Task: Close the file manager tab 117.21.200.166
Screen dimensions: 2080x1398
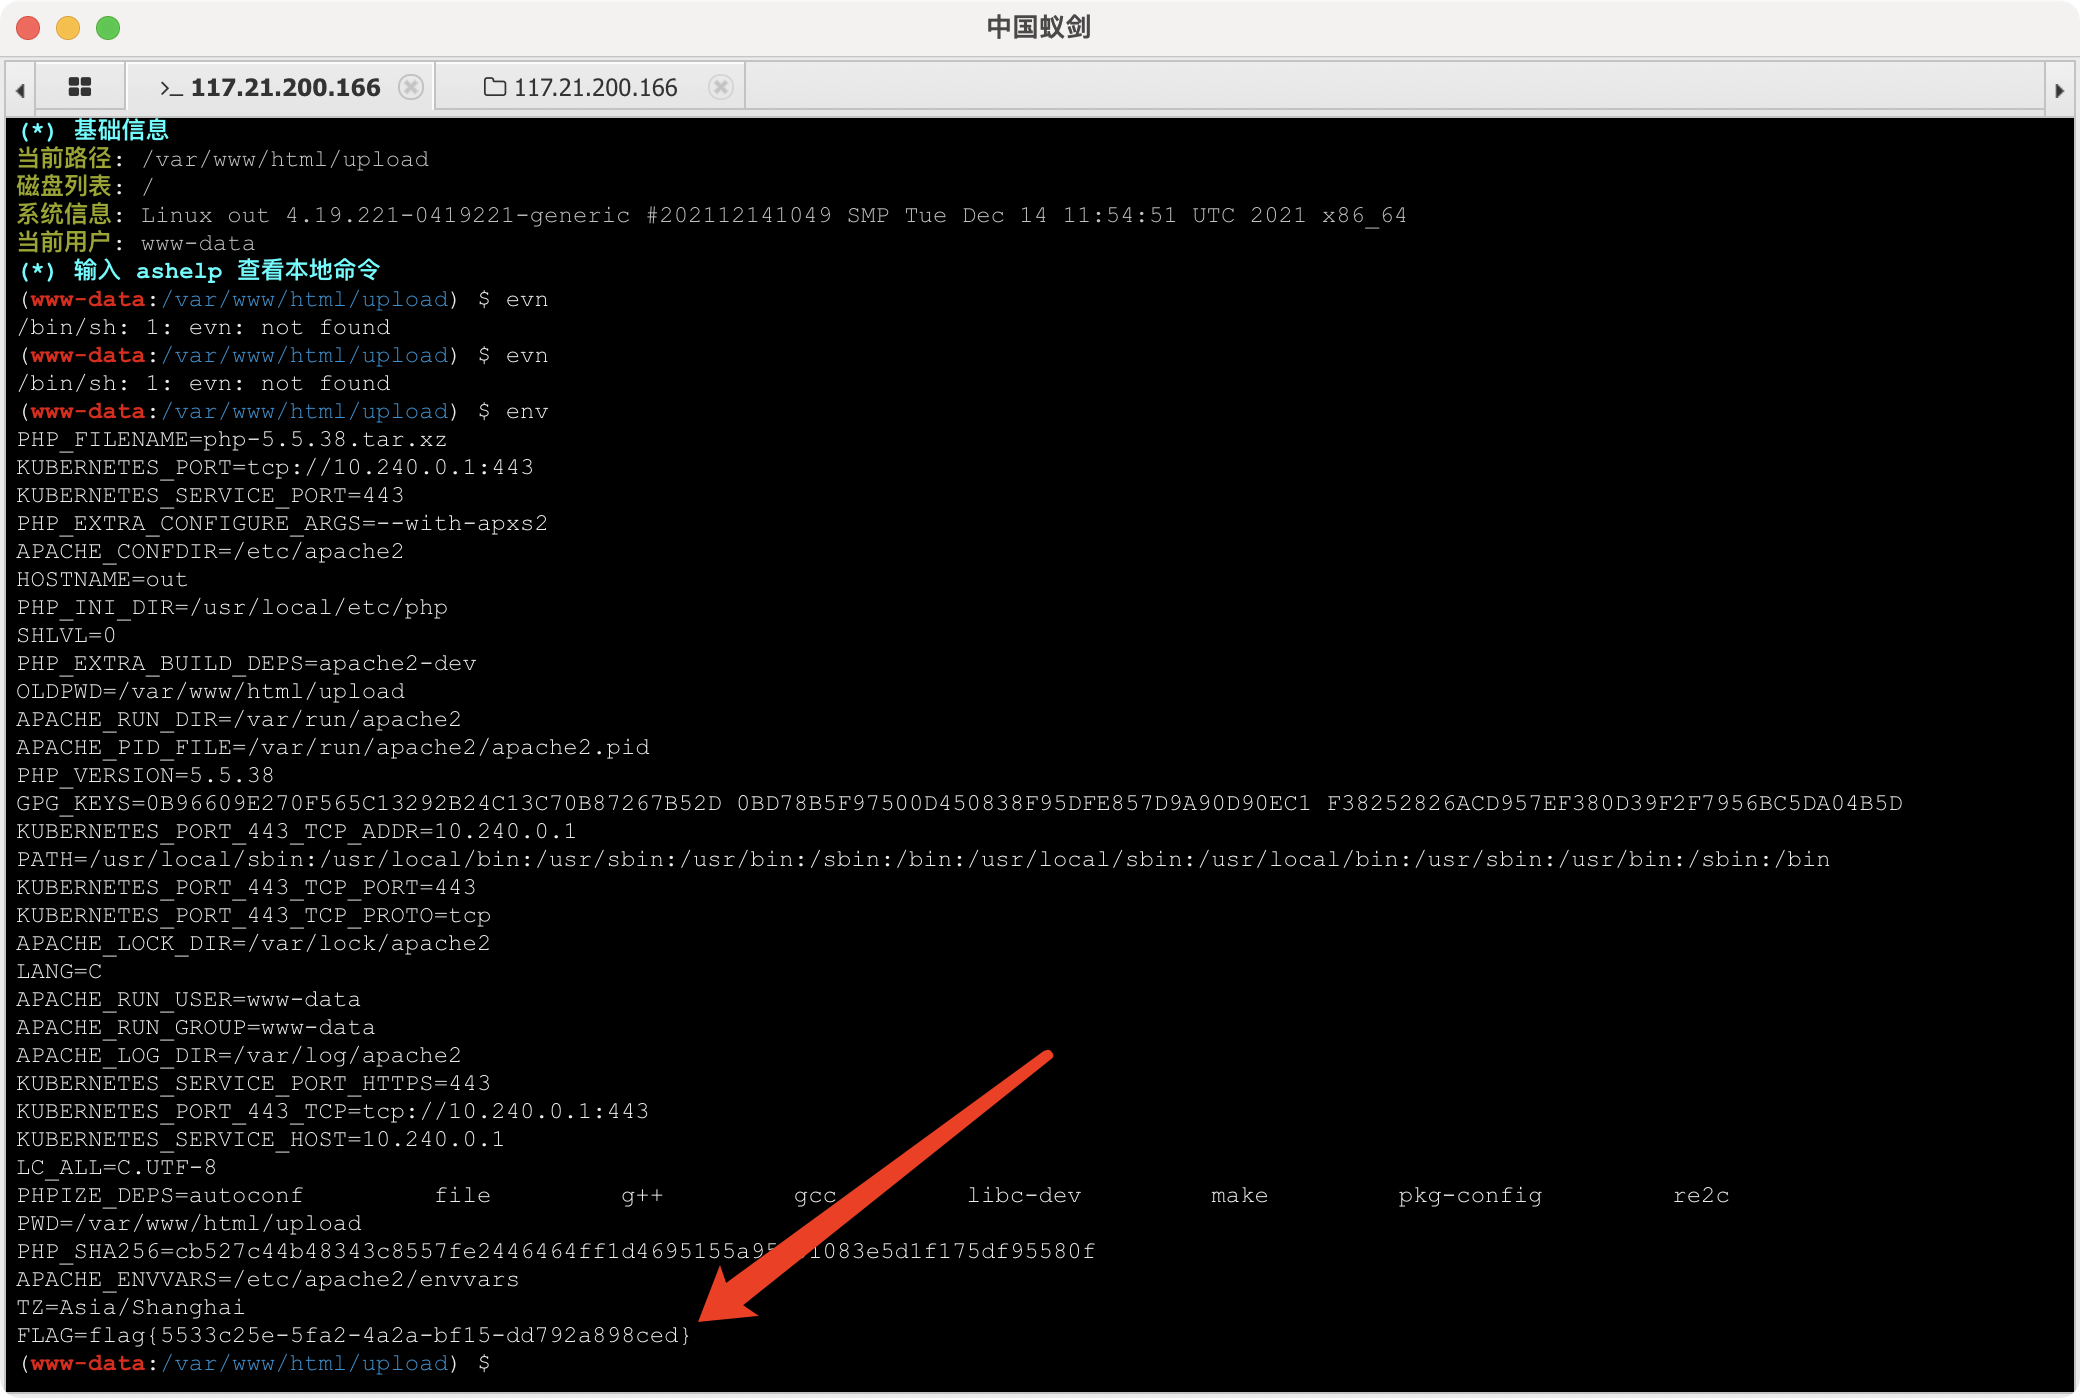Action: 720,87
